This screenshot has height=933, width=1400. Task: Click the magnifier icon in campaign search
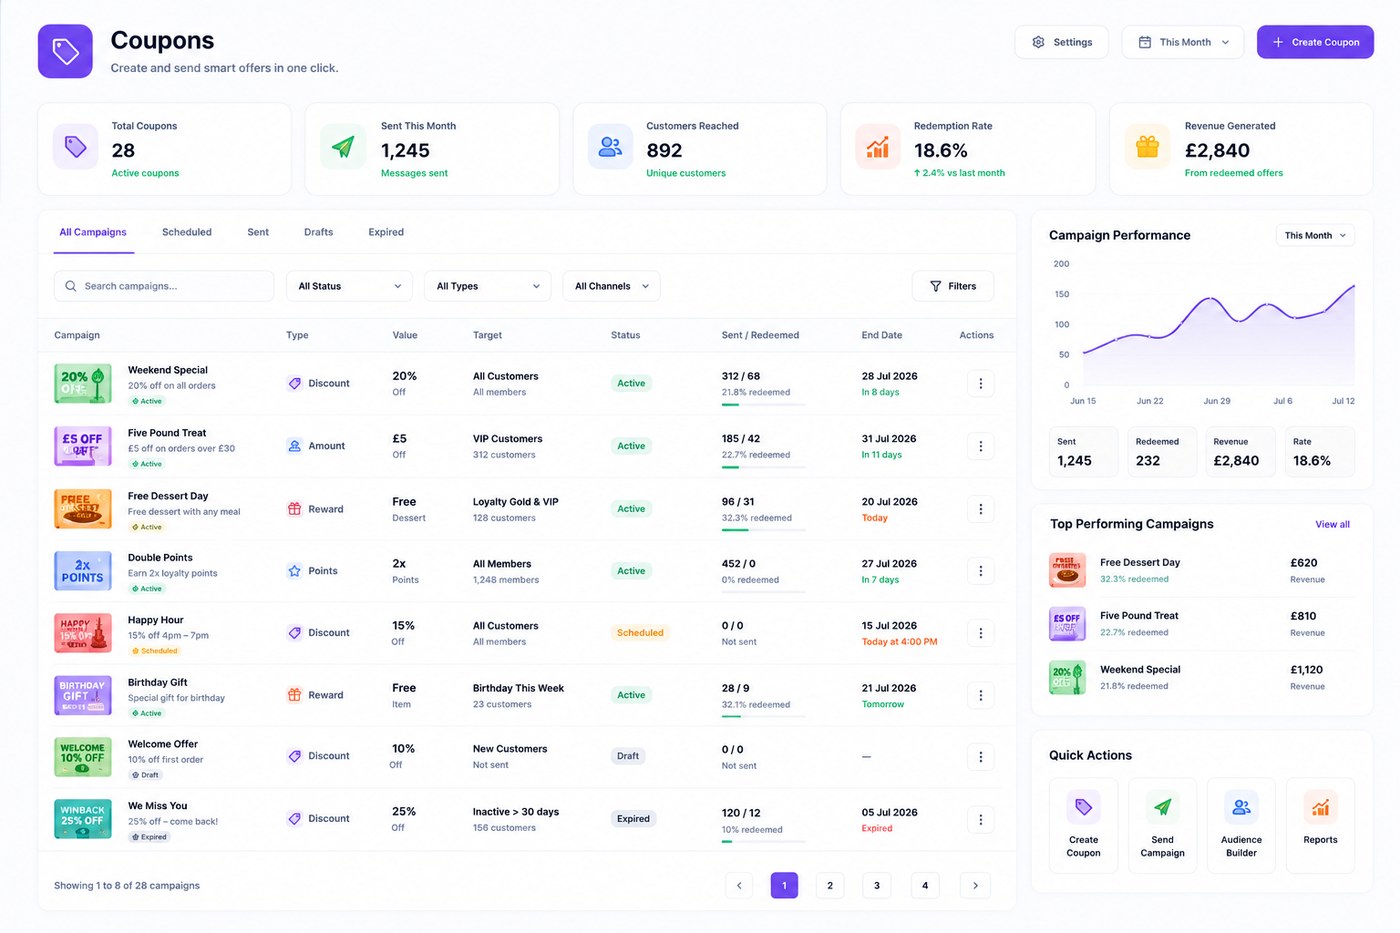coord(71,286)
